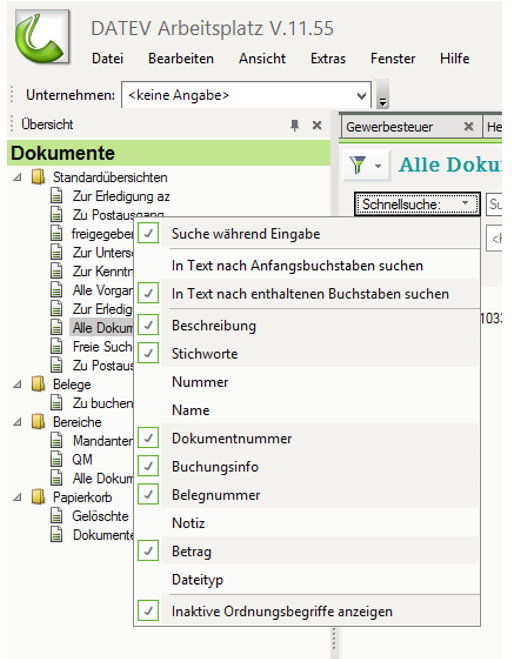
Task: Open the Bearbeiten menu
Action: (x=181, y=58)
